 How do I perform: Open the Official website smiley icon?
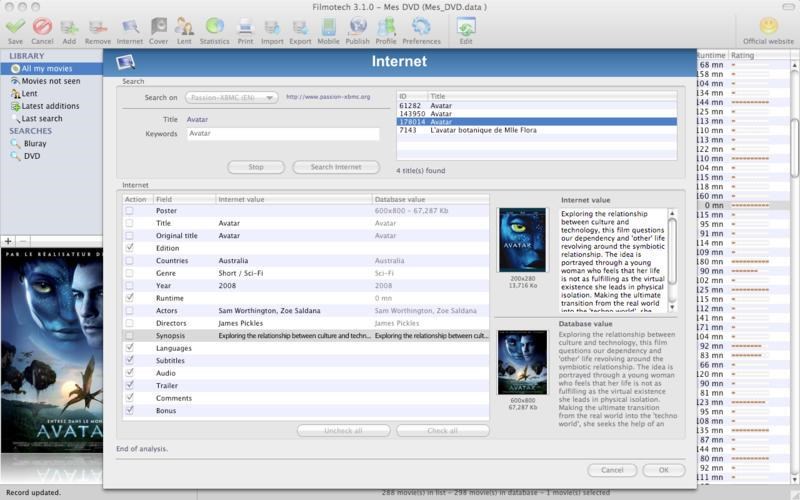[768, 26]
